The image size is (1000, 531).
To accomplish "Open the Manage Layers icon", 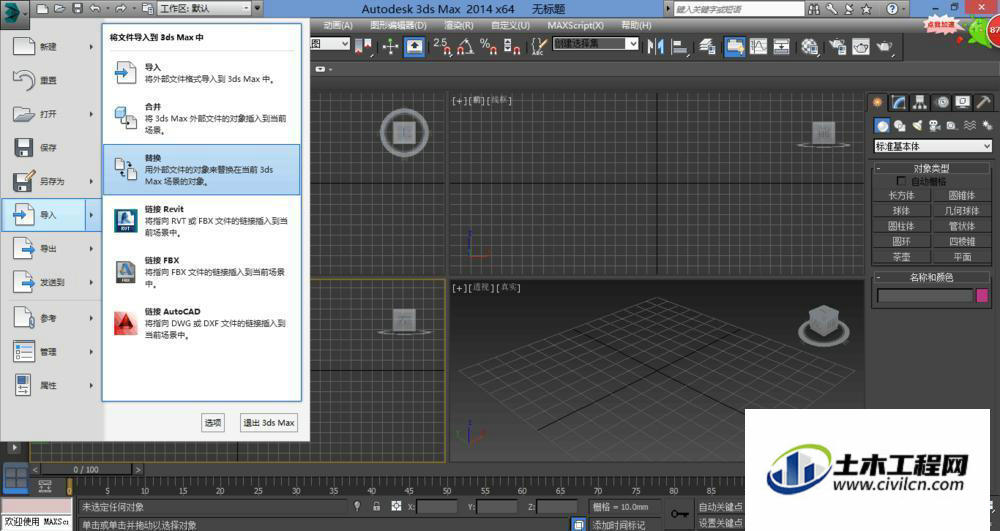I will [x=707, y=47].
